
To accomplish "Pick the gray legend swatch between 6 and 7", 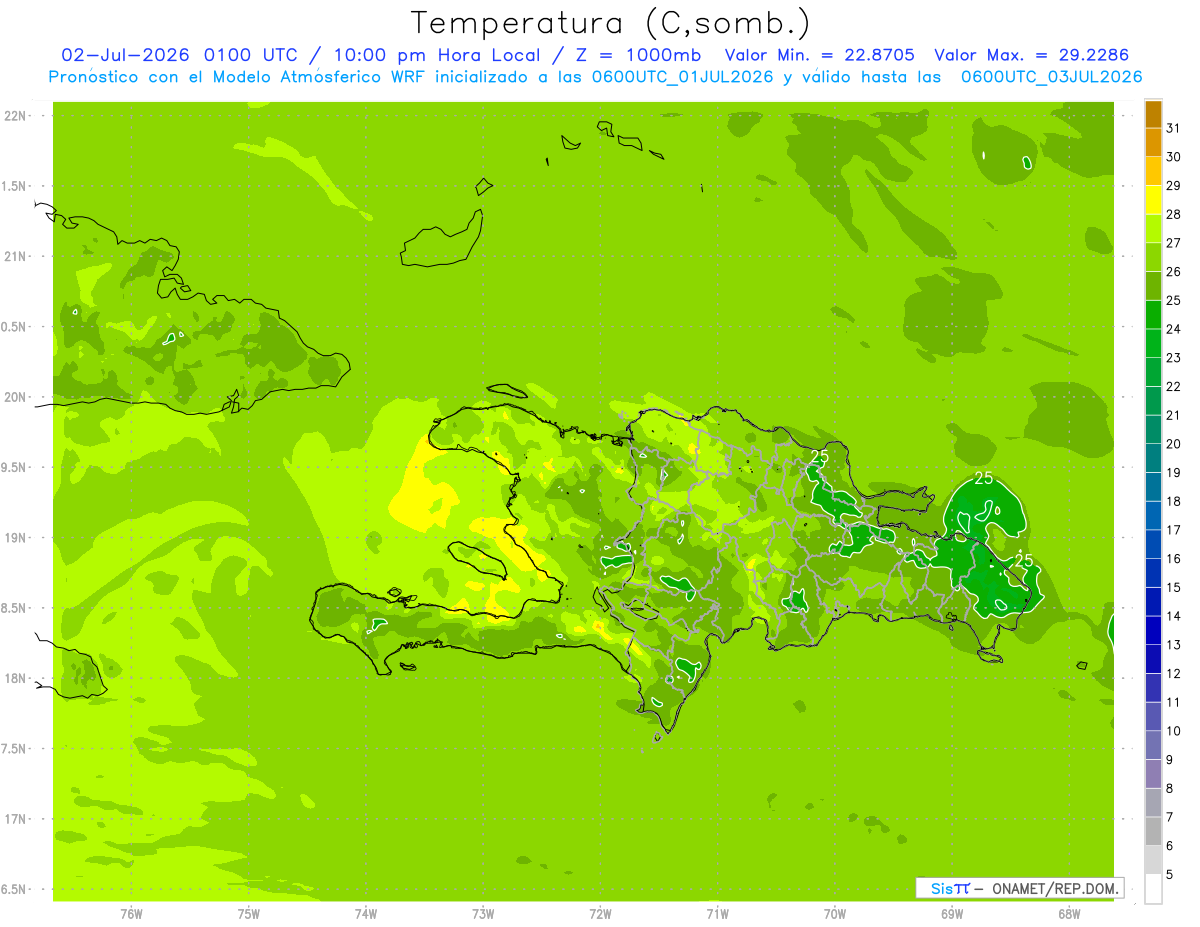I will (x=1153, y=831).
